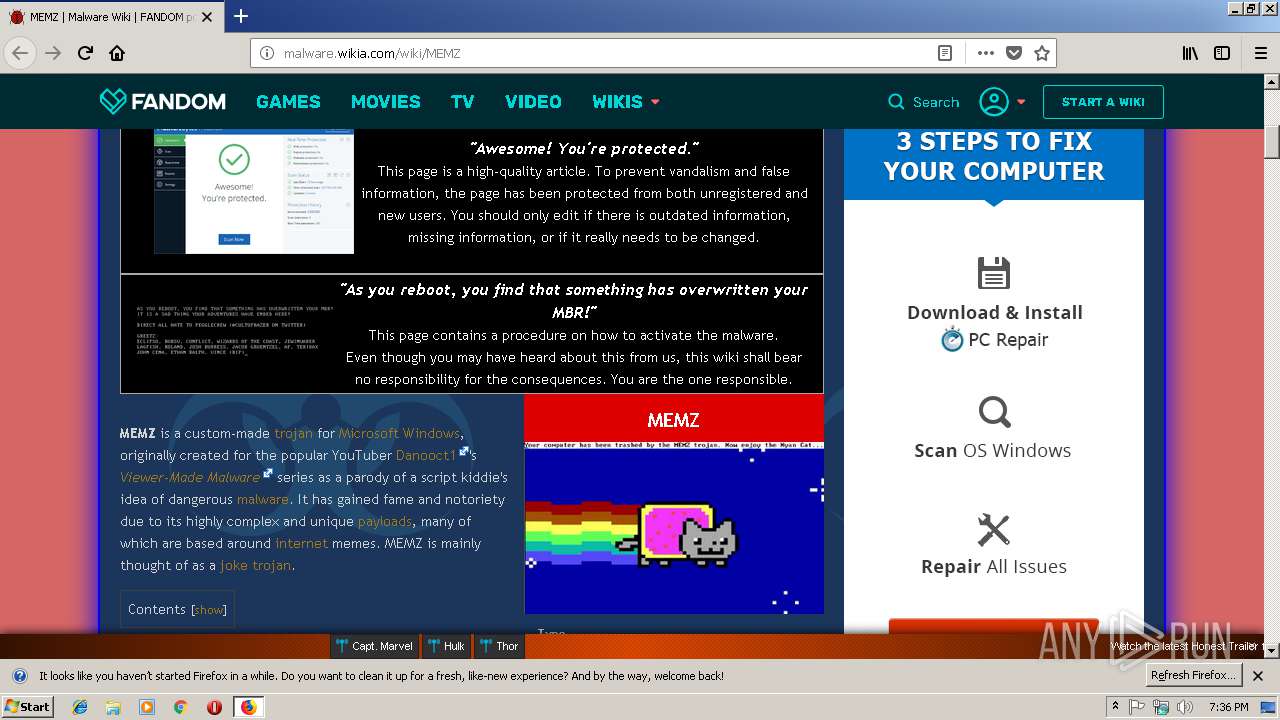Show hidden system tray icons
This screenshot has width=1280, height=720.
coord(1115,707)
